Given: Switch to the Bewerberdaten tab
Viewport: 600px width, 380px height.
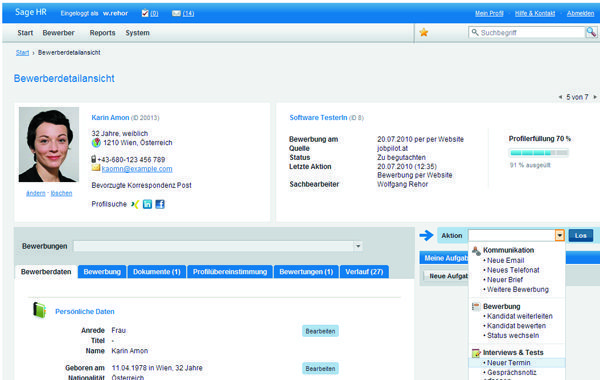Looking at the screenshot, I should point(46,272).
